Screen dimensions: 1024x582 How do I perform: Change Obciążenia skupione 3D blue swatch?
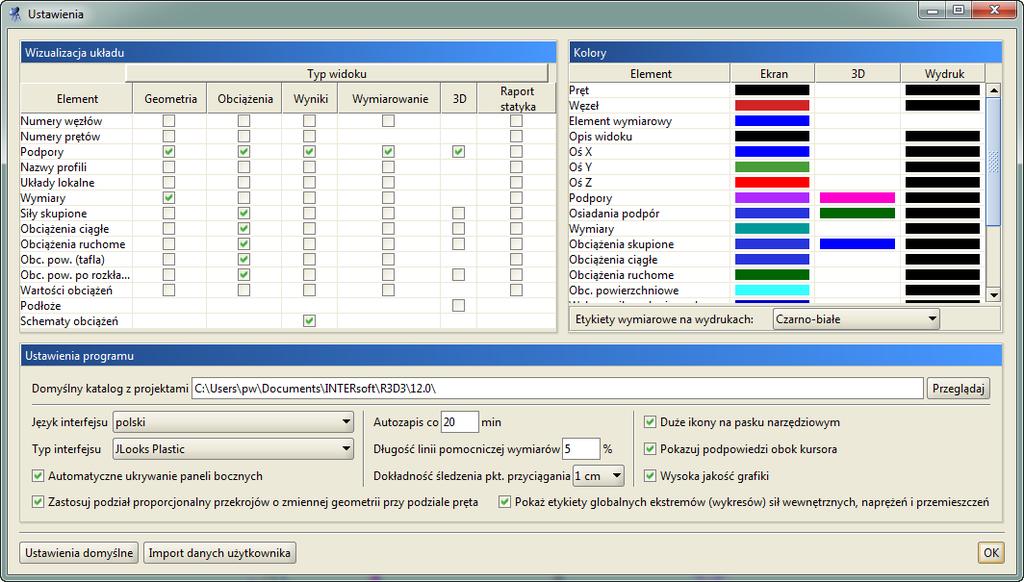(857, 244)
